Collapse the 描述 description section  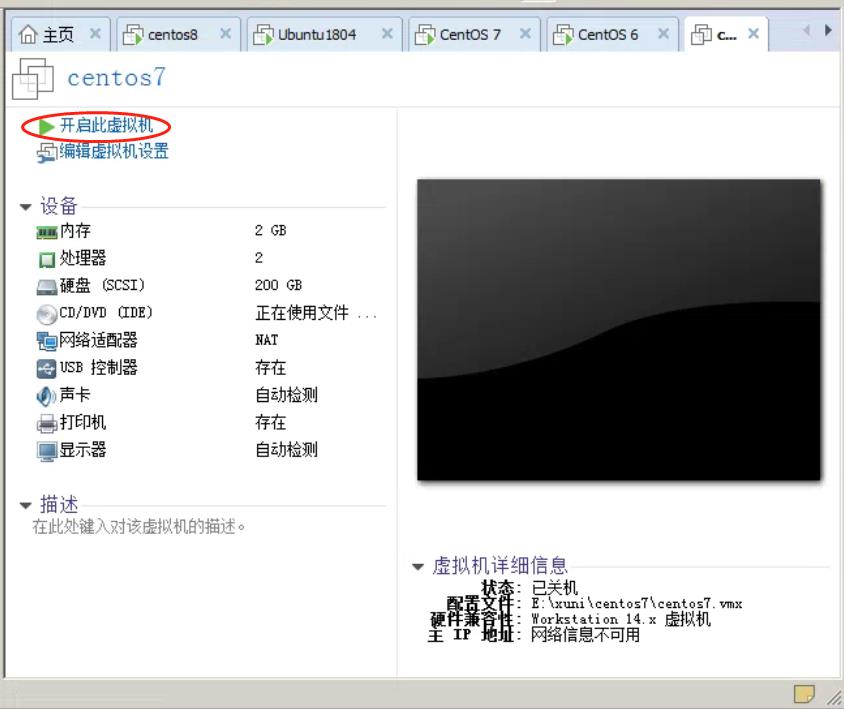[25, 506]
